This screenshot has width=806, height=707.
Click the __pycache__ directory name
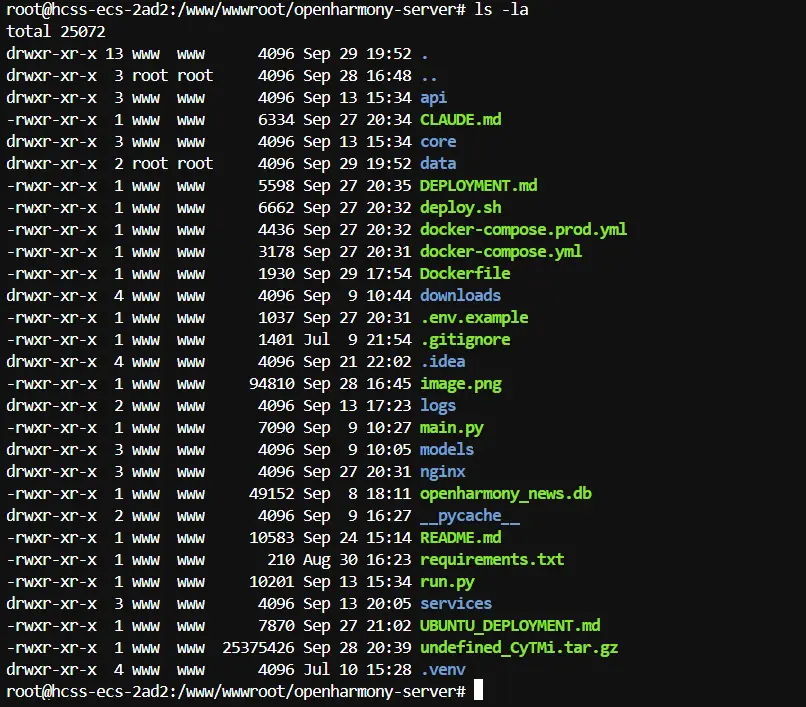coord(469,515)
